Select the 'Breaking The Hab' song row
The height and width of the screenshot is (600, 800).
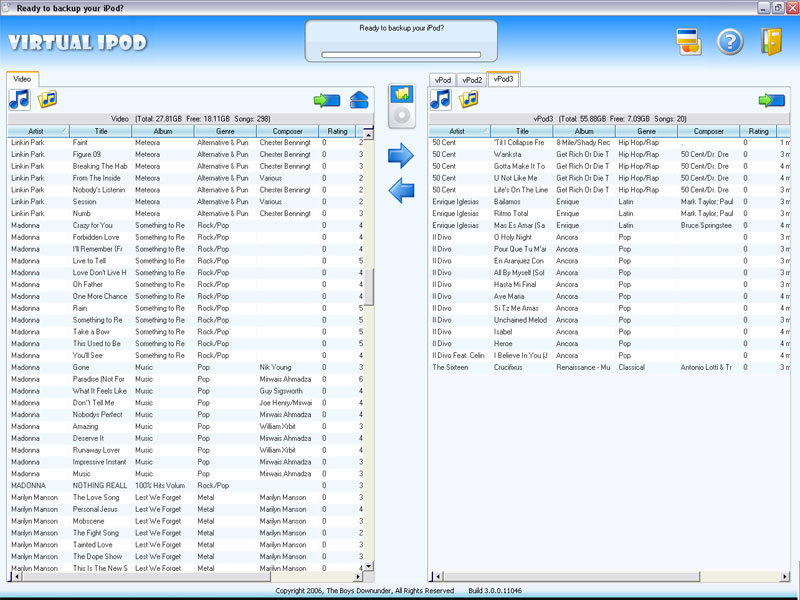click(186, 166)
